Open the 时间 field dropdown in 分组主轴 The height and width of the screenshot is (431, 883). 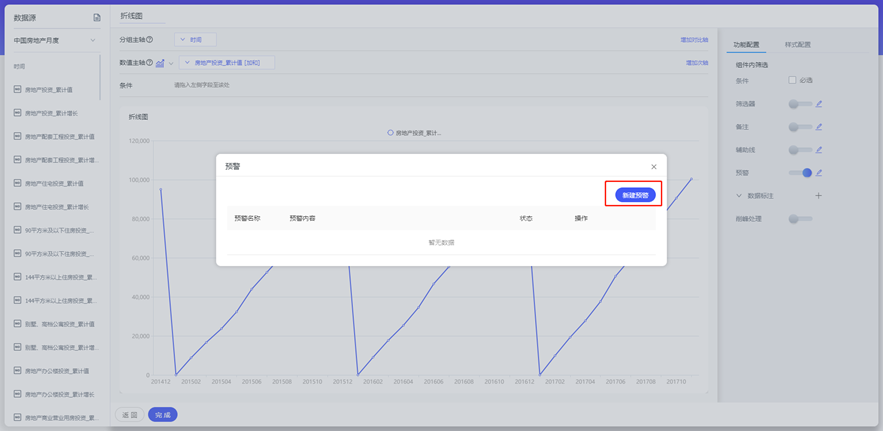pyautogui.click(x=194, y=40)
